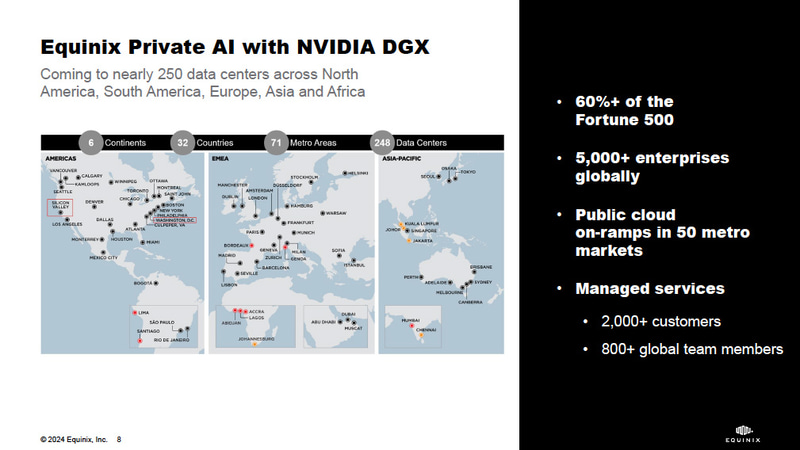Click the red-boxed 'Silicon Valley' label

point(60,207)
